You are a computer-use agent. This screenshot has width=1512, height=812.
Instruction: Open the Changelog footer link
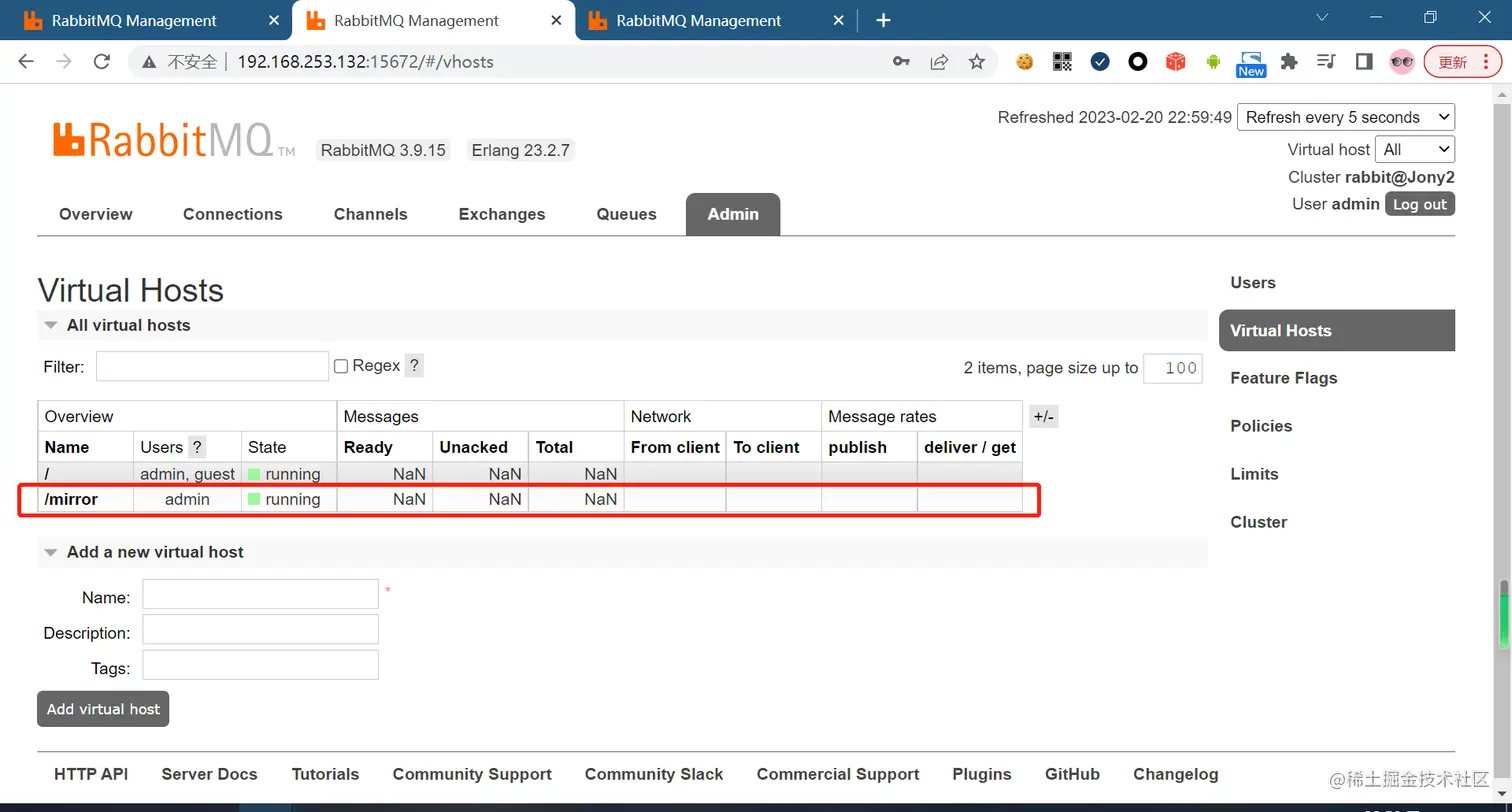[1176, 774]
